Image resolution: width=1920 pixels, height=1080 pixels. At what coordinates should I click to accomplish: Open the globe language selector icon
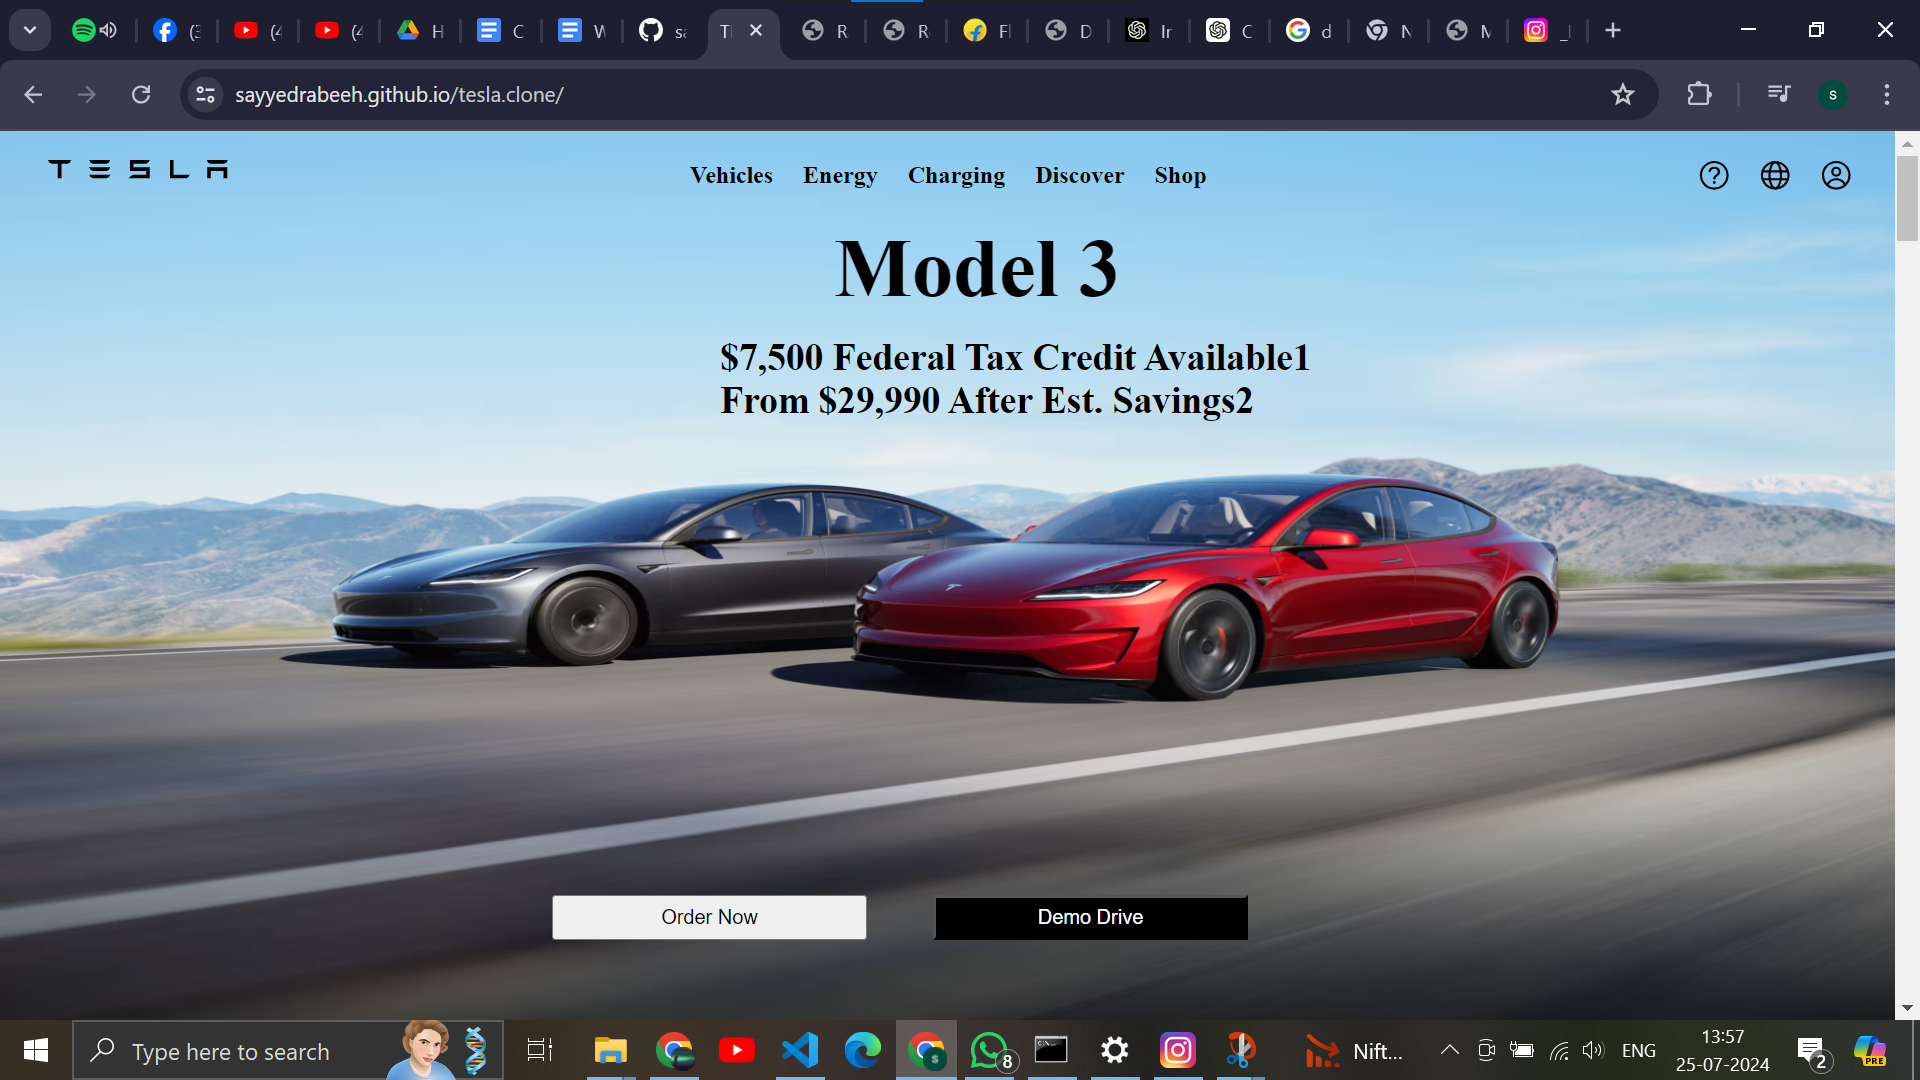[1775, 176]
